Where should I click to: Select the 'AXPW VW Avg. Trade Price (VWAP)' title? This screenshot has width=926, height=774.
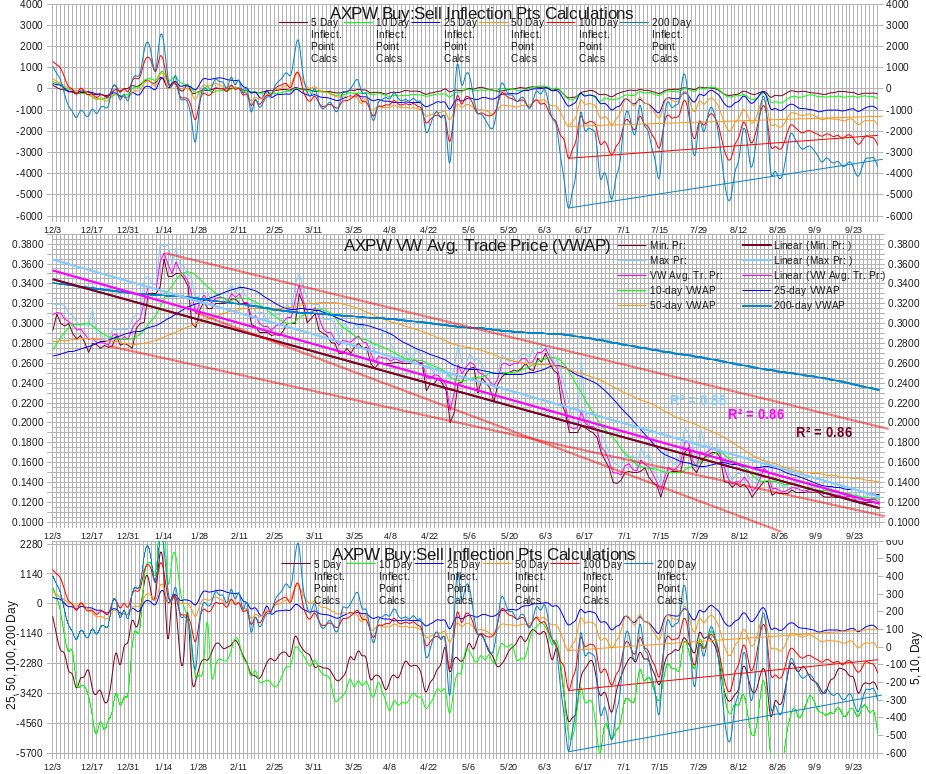click(x=477, y=245)
